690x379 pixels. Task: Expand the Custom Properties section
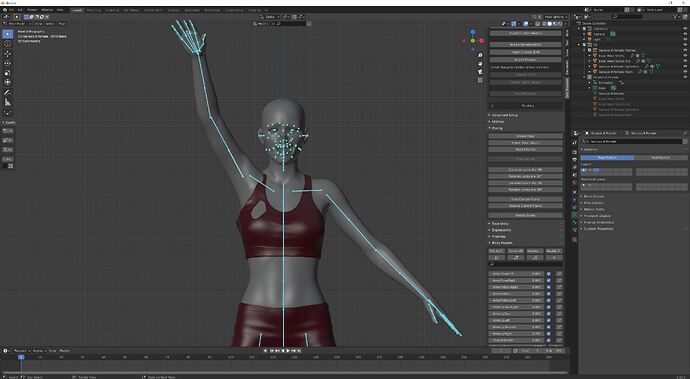pyautogui.click(x=598, y=229)
